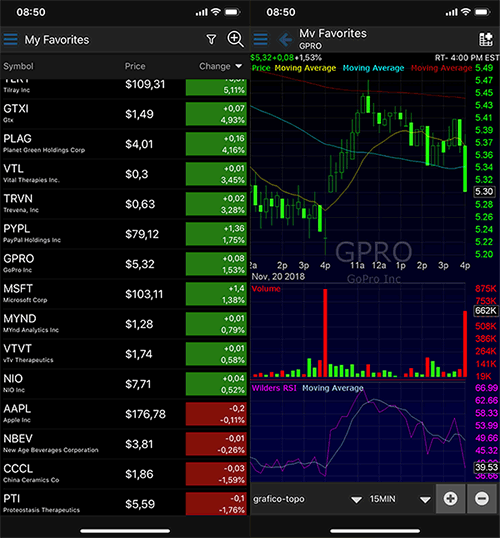Tap the RT- 4:00 PM EST timestamp
The width and height of the screenshot is (500, 538).
tap(467, 58)
